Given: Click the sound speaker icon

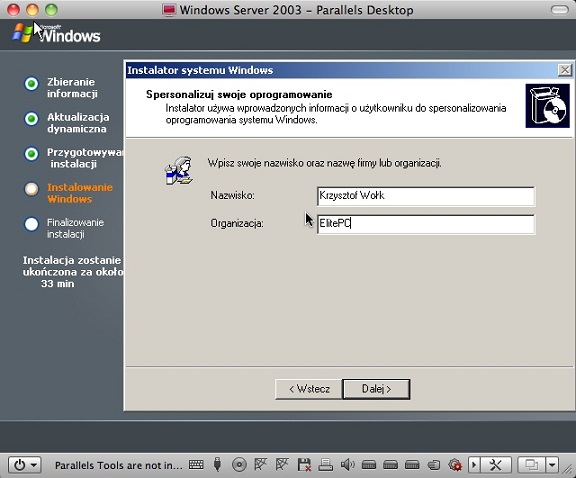Looking at the screenshot, I should tap(347, 465).
